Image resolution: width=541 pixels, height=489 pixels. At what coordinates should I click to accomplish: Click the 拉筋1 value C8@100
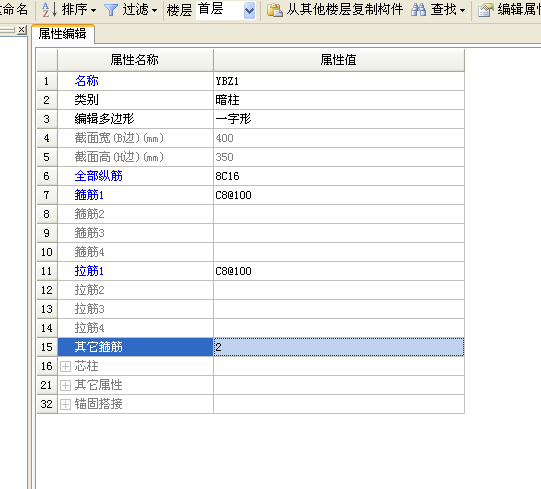click(339, 271)
